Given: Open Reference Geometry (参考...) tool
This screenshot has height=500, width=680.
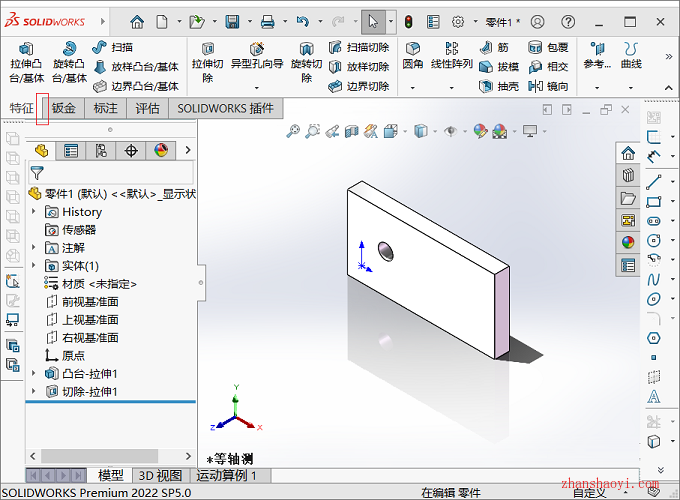Looking at the screenshot, I should [x=597, y=56].
